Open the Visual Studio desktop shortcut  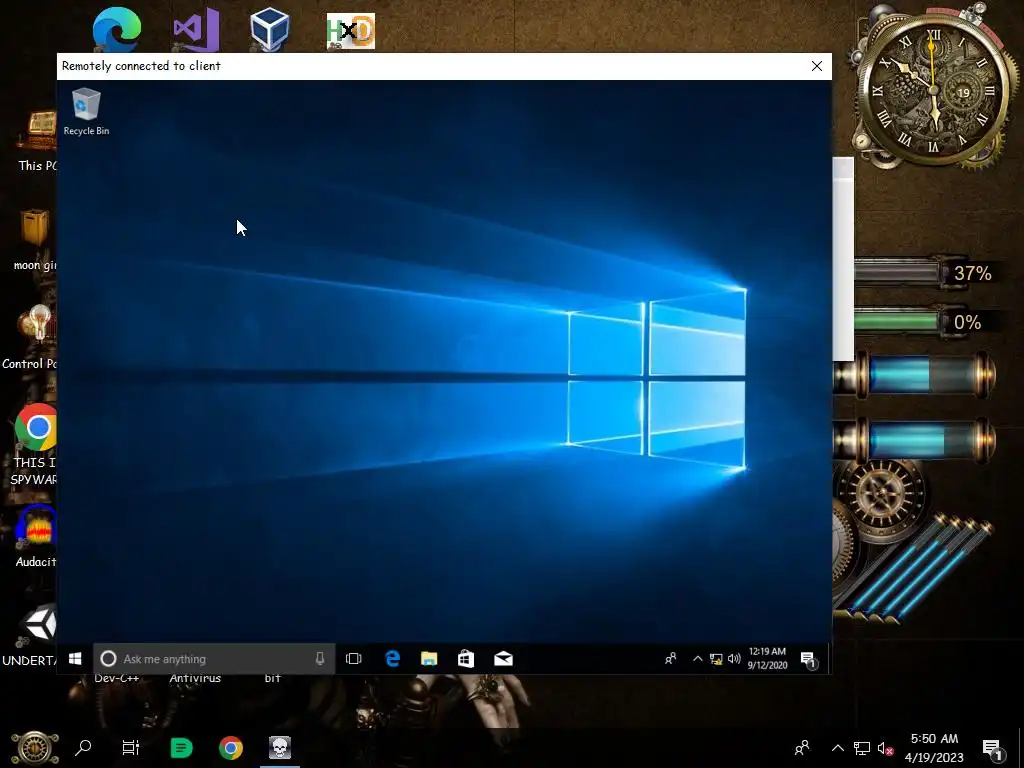click(196, 29)
